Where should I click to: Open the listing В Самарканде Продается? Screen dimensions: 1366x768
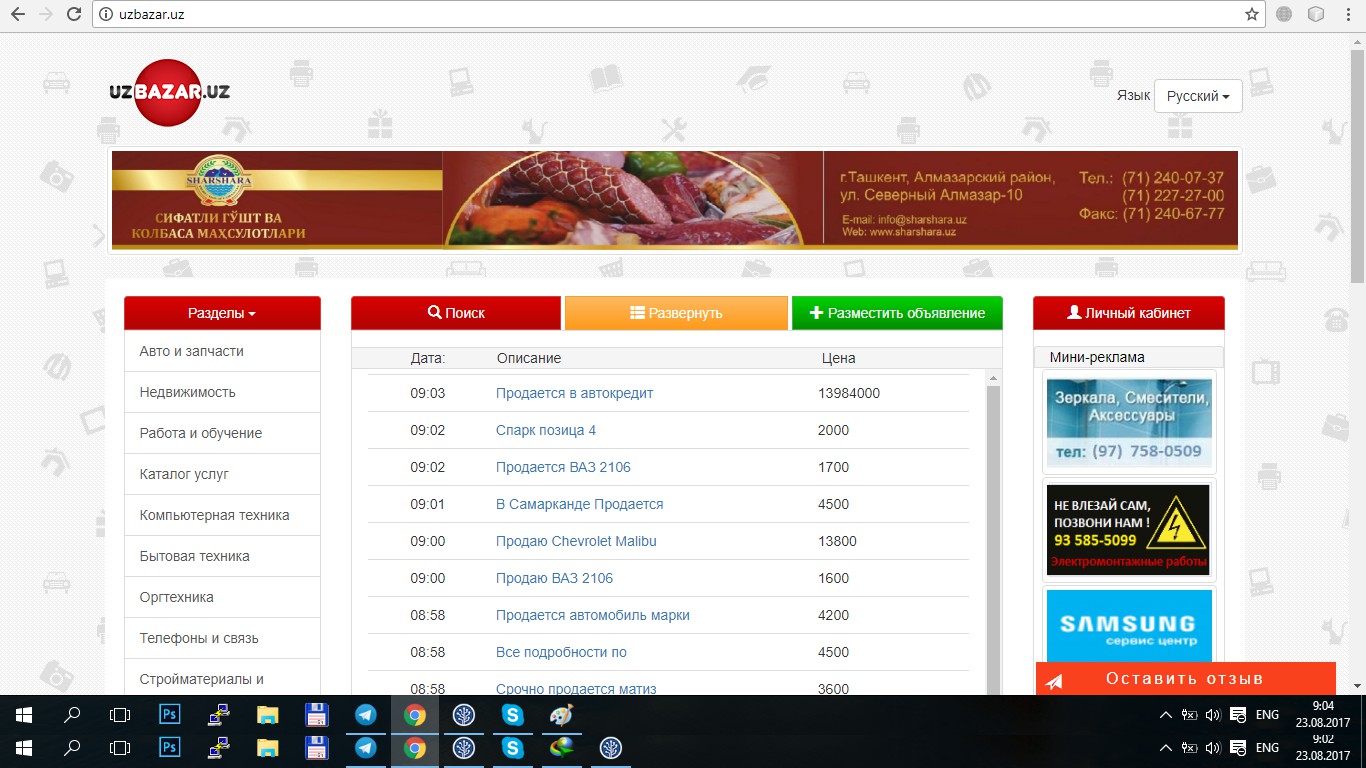(x=580, y=504)
